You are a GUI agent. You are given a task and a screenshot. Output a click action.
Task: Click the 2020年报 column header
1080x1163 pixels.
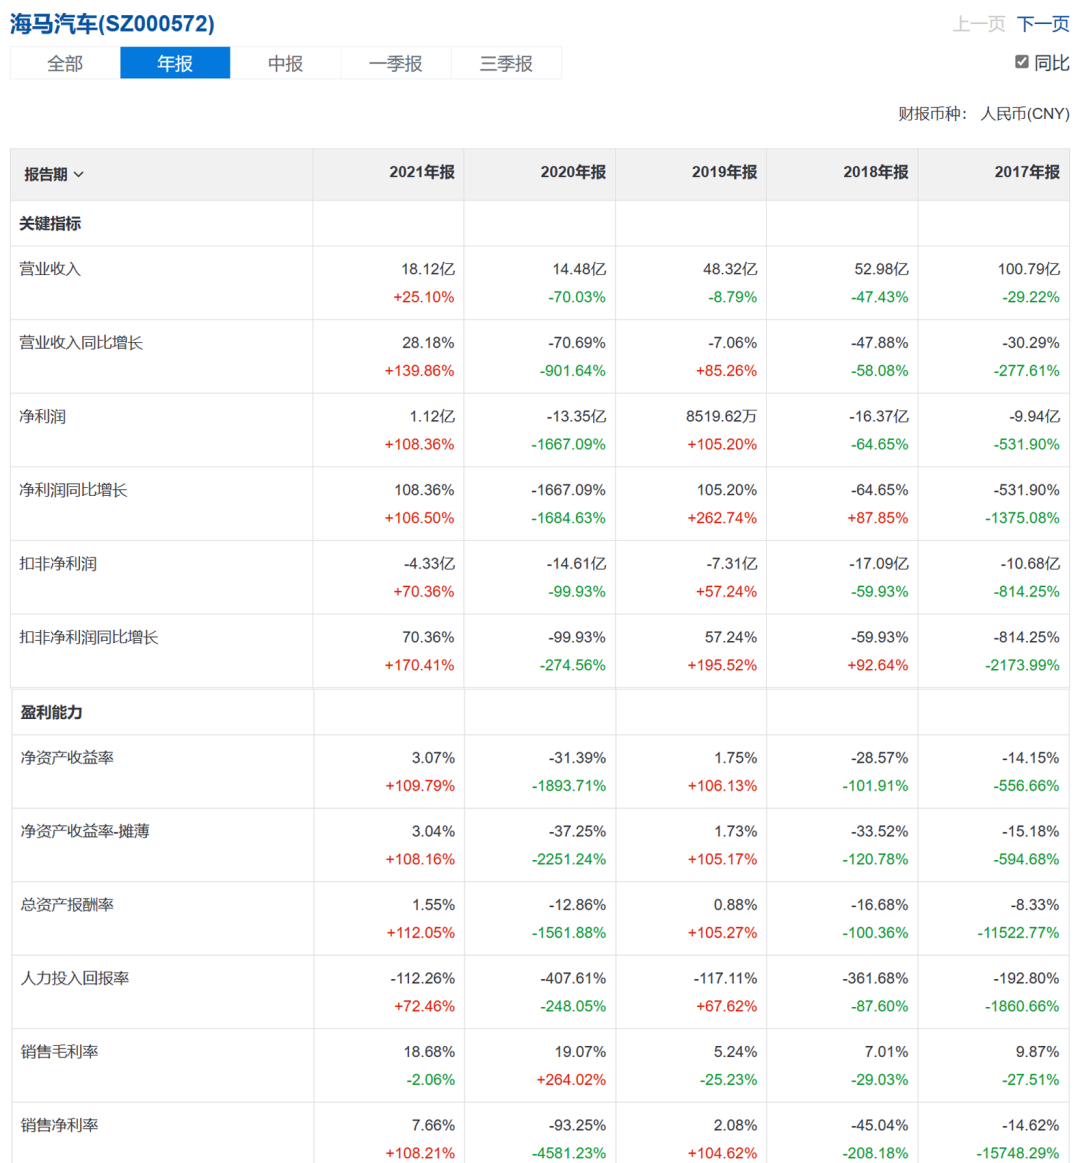pyautogui.click(x=573, y=173)
